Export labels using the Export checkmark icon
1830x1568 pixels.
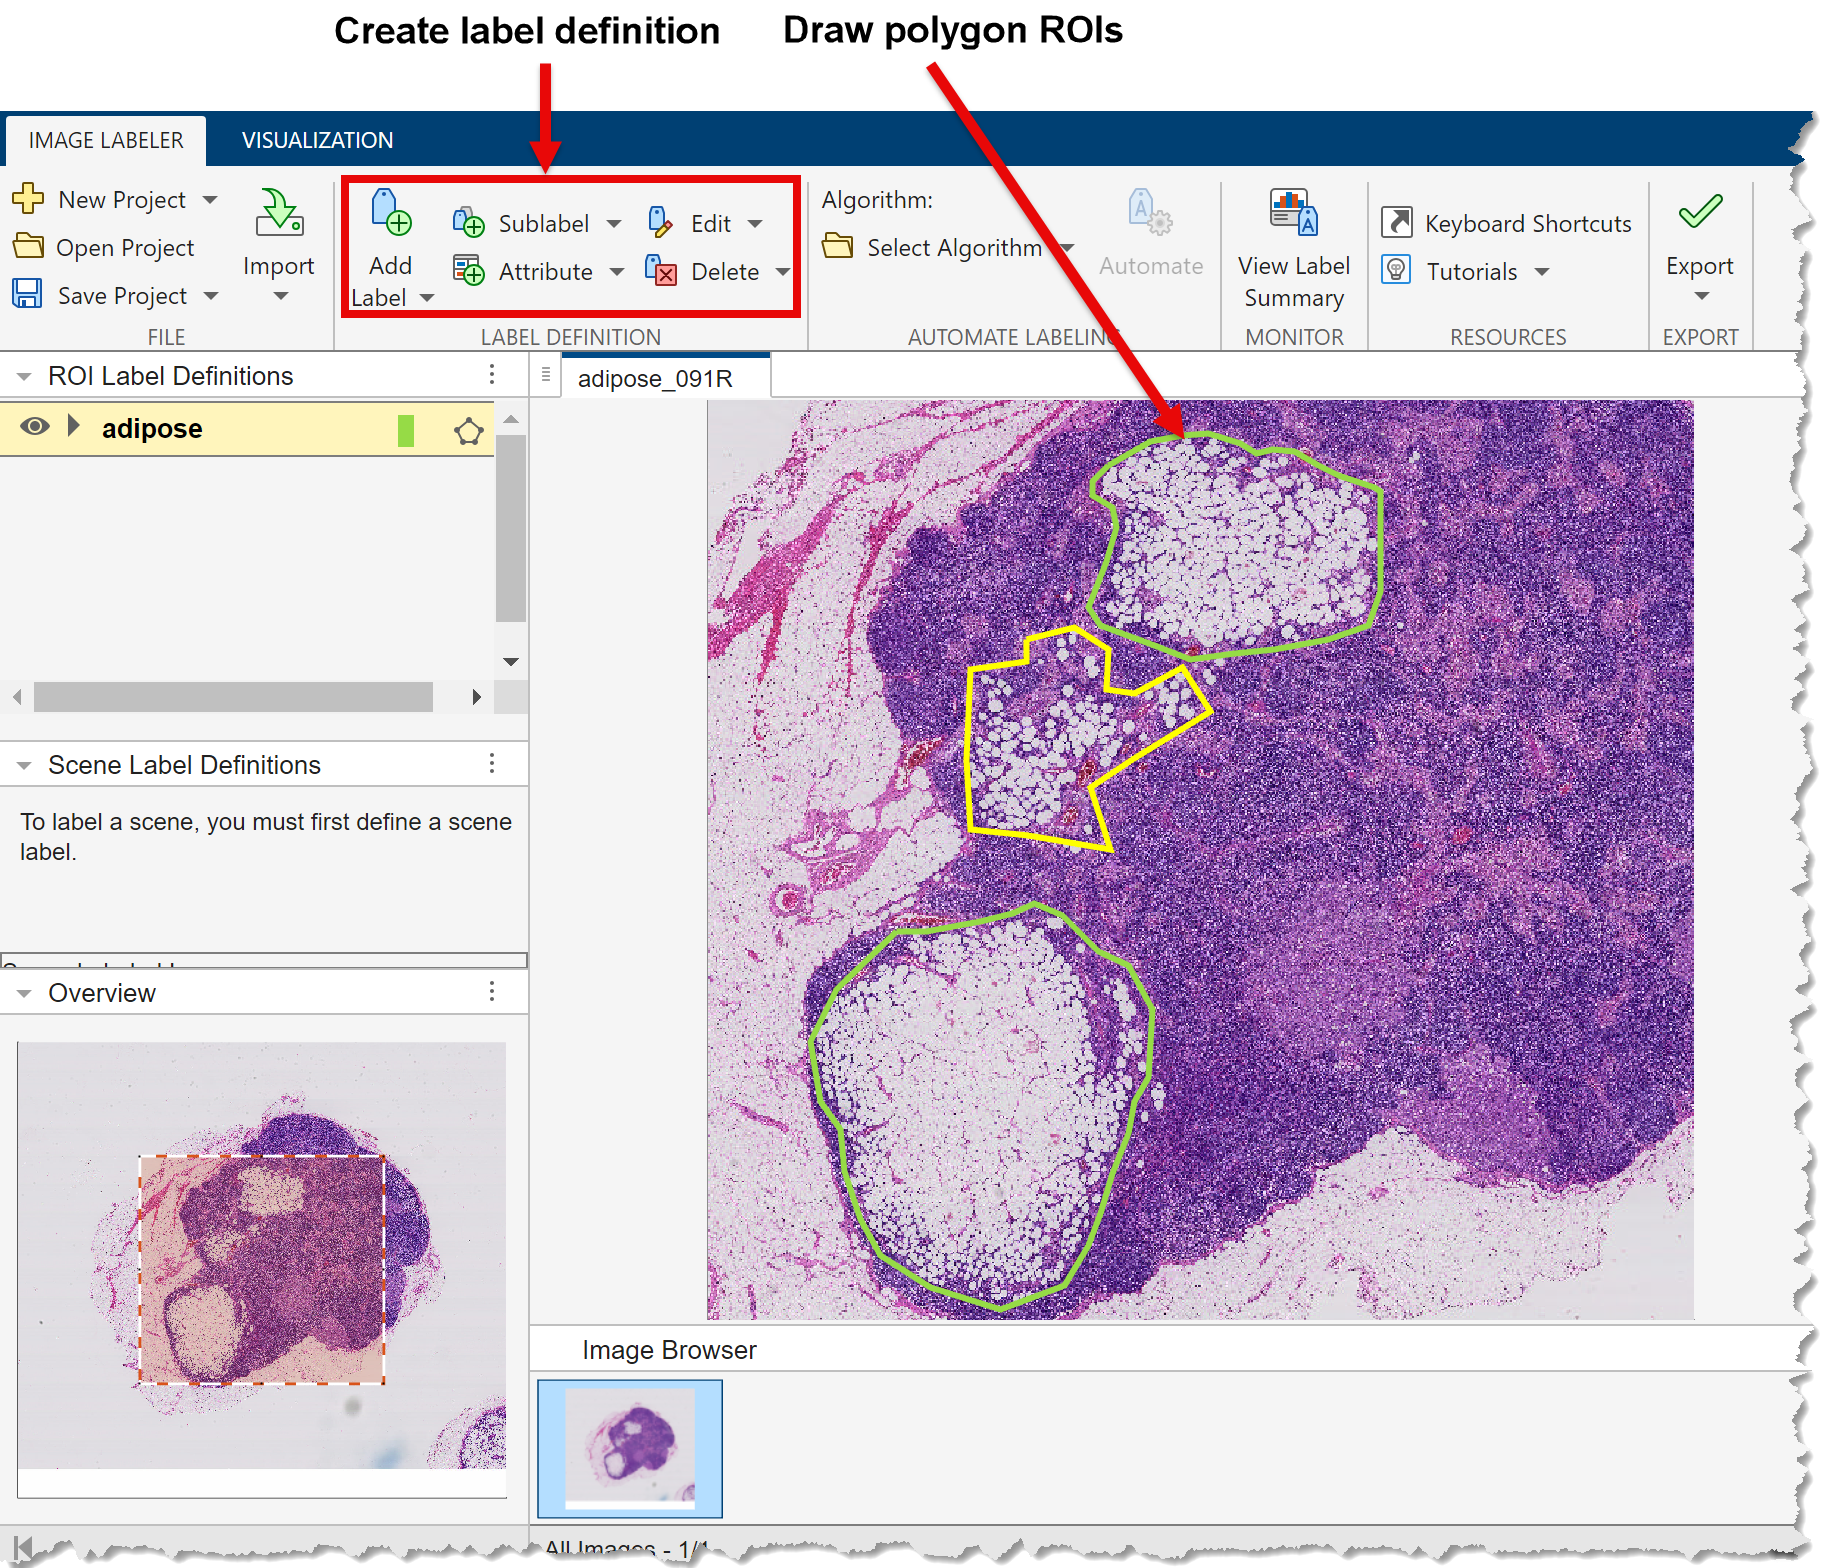click(x=1699, y=210)
